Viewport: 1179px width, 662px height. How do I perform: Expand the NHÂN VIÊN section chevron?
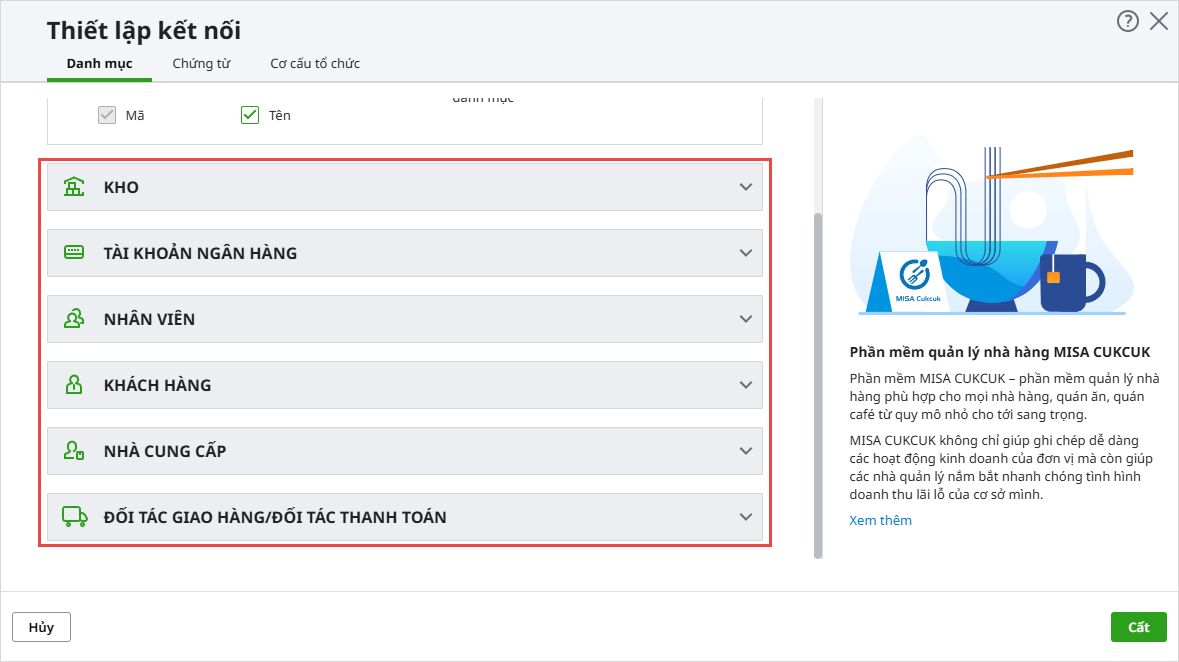(745, 319)
